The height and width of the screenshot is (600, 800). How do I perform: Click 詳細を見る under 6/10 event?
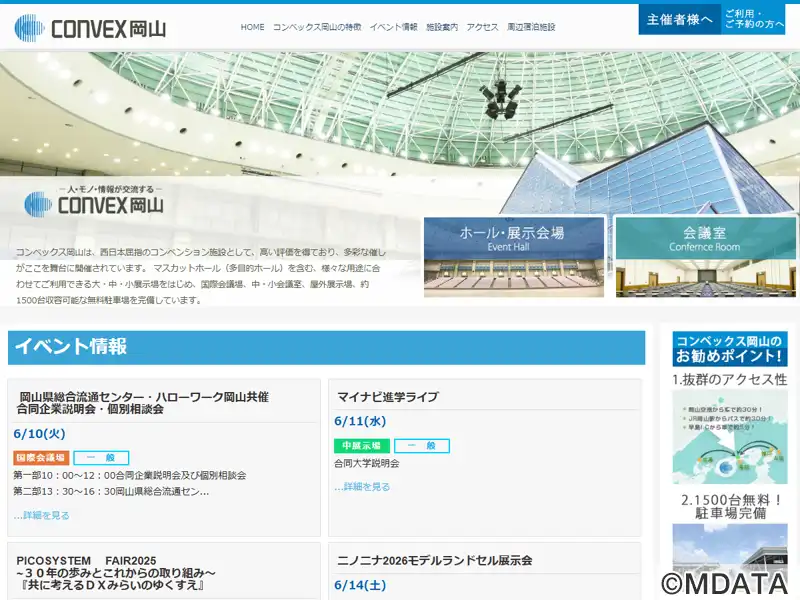(x=41, y=515)
